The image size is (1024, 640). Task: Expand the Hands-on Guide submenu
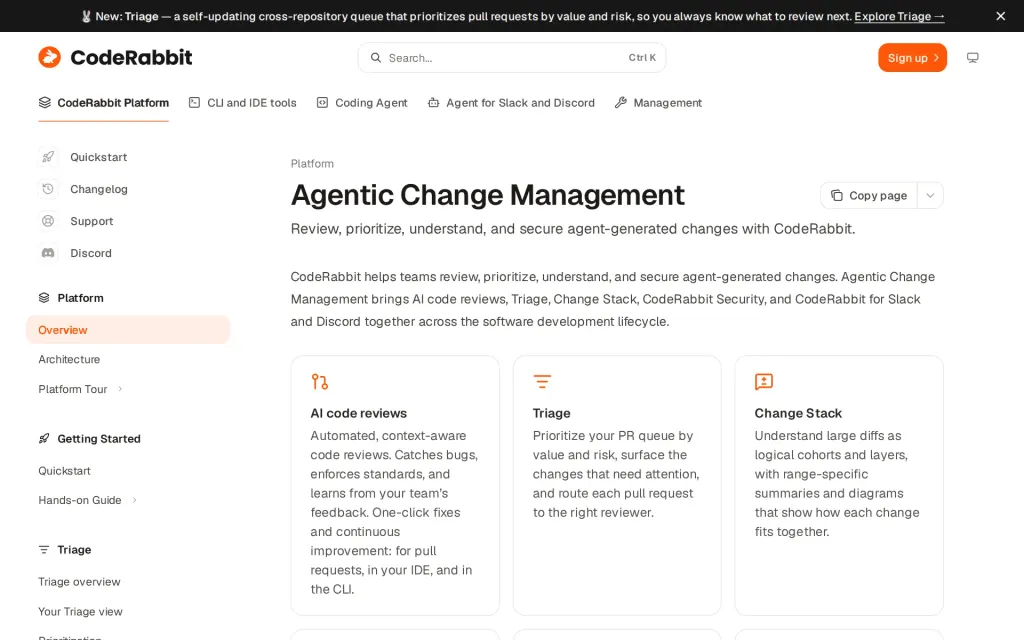(x=135, y=500)
